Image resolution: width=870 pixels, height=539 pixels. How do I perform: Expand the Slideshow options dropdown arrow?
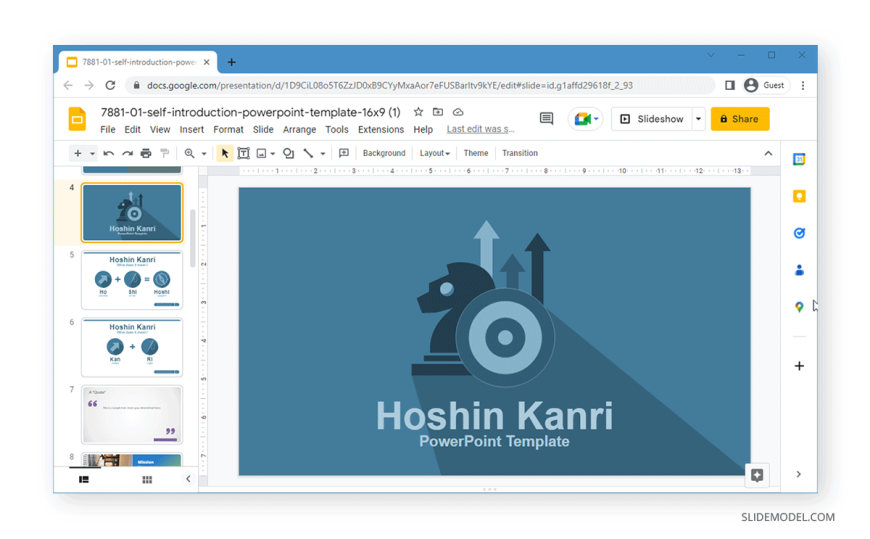pyautogui.click(x=698, y=119)
